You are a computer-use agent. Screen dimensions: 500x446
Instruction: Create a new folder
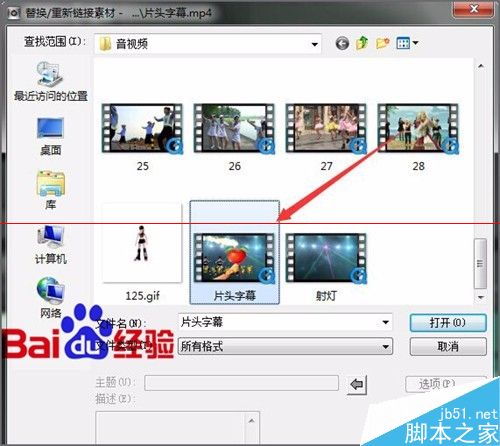(382, 43)
